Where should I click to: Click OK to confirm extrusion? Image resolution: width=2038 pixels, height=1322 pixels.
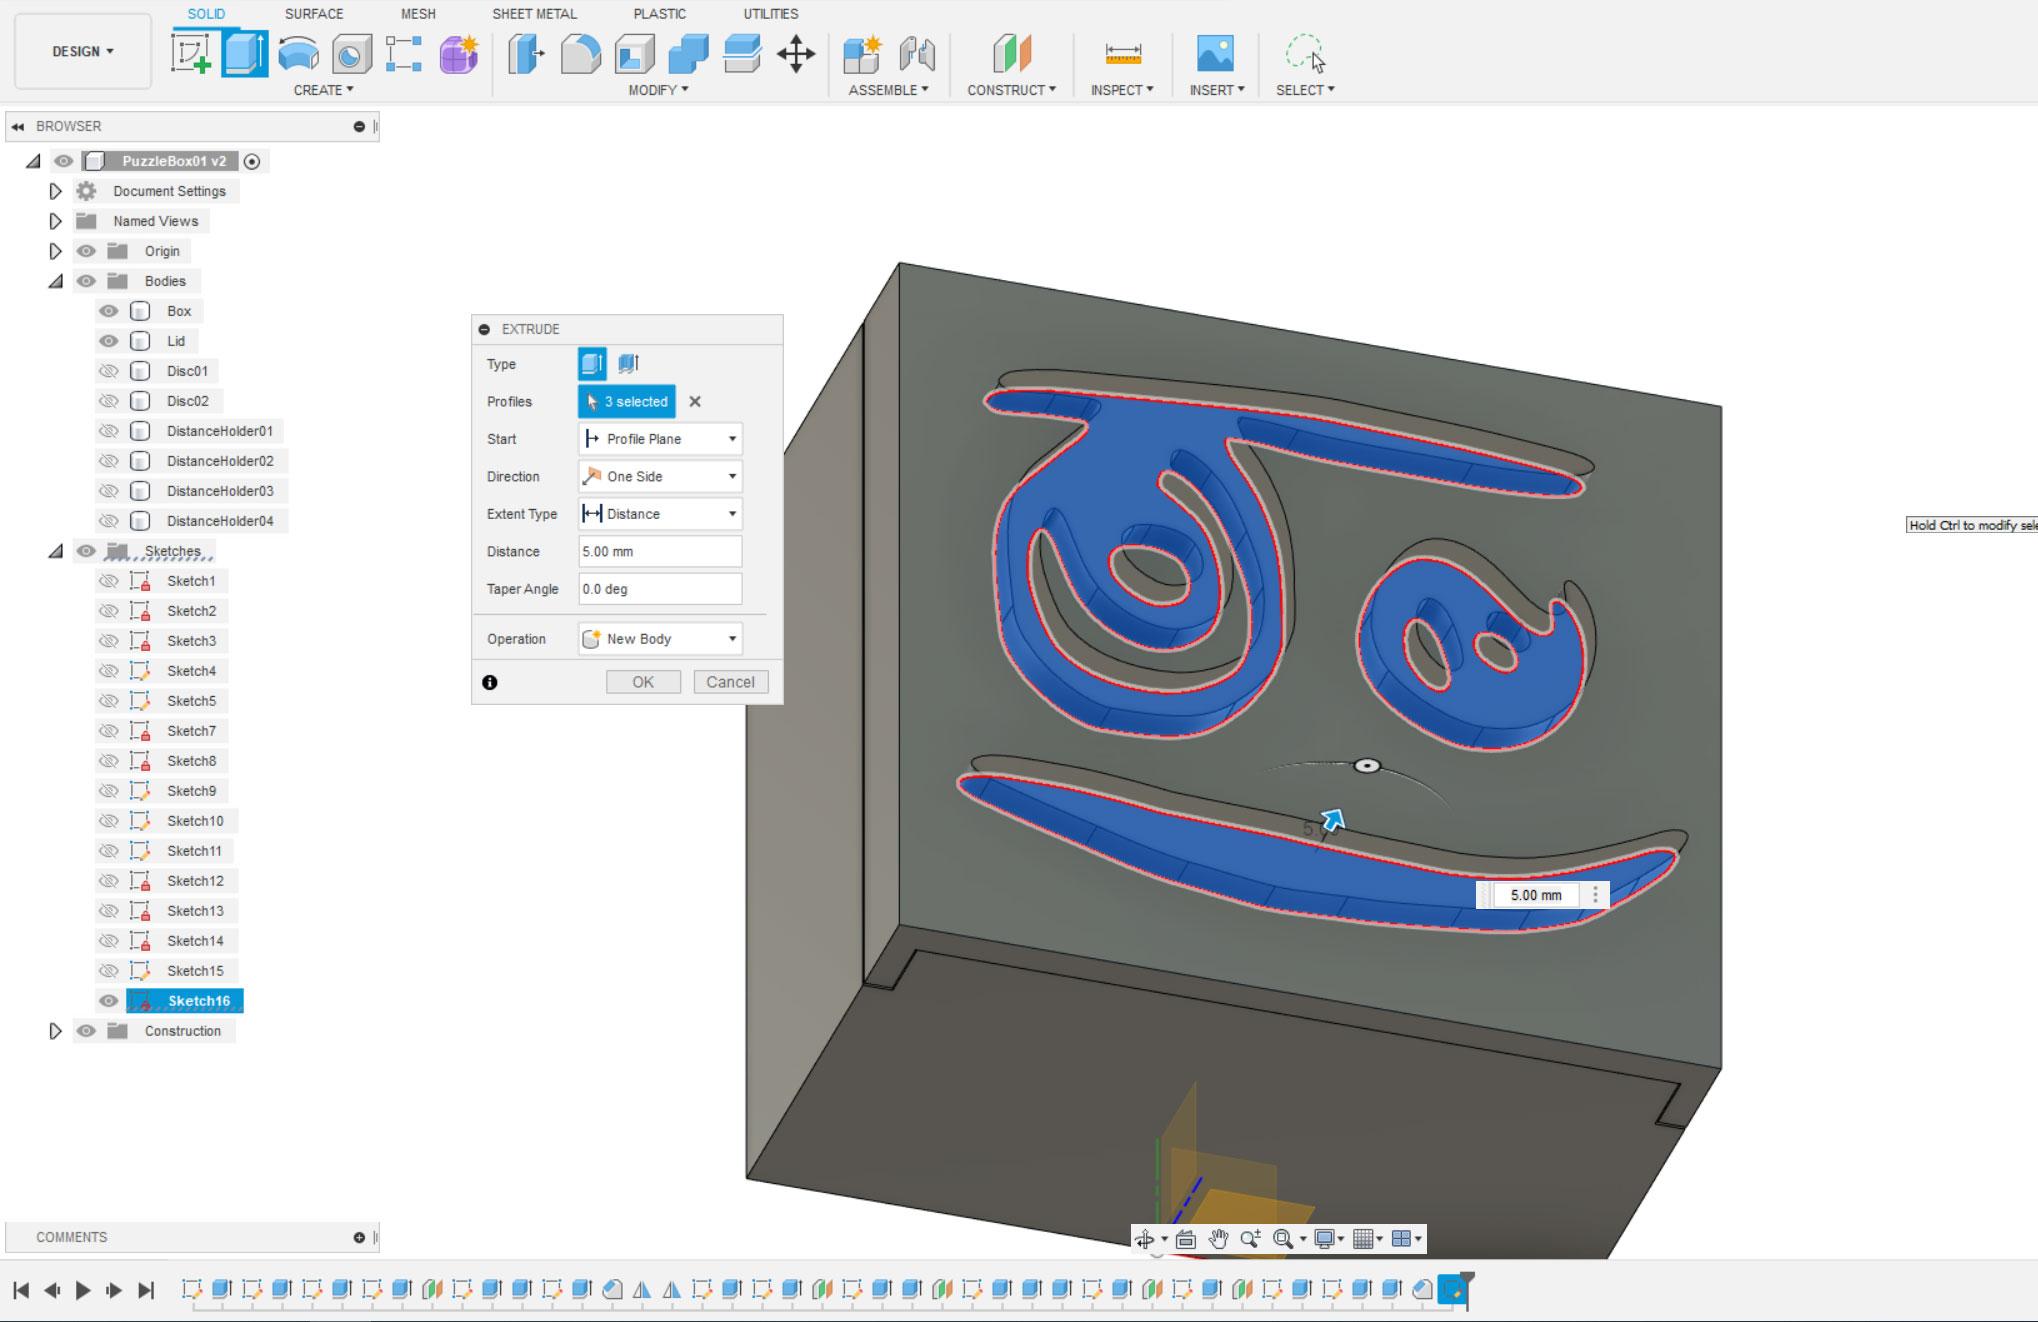642,680
